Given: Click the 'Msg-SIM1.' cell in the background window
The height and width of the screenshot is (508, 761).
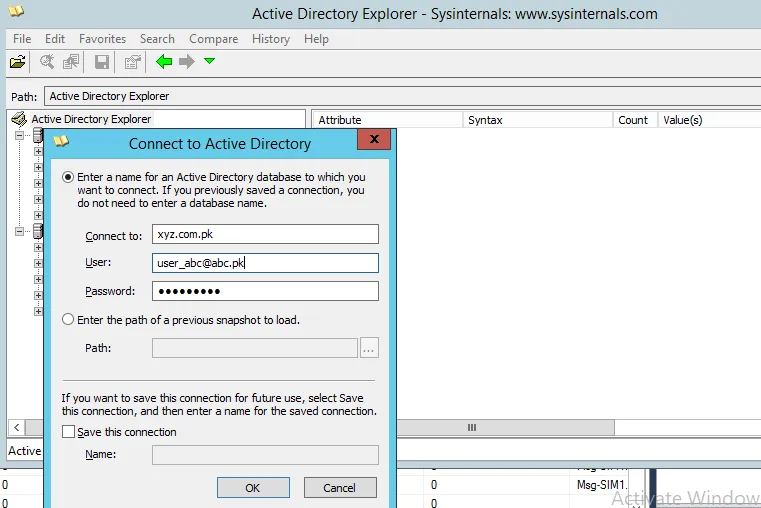Looking at the screenshot, I should [601, 485].
